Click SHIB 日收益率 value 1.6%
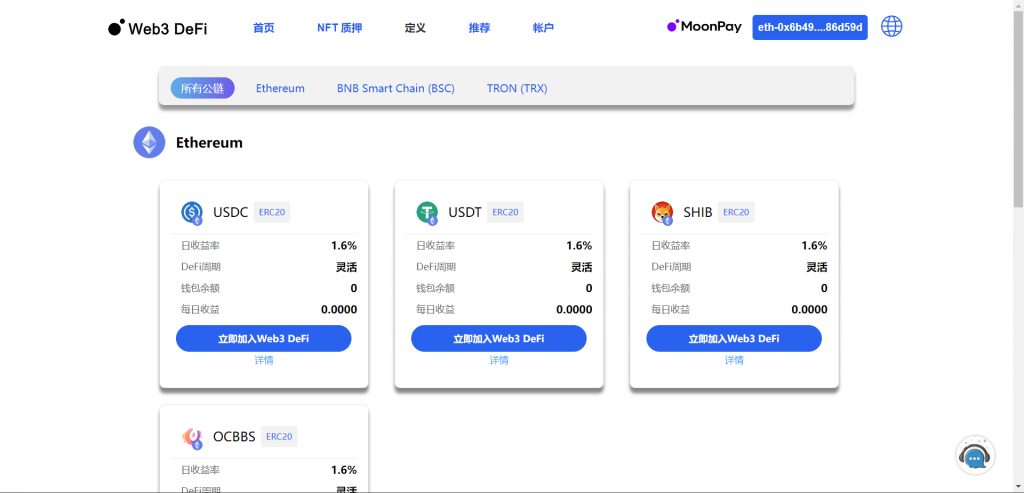This screenshot has height=493, width=1024. [x=814, y=246]
